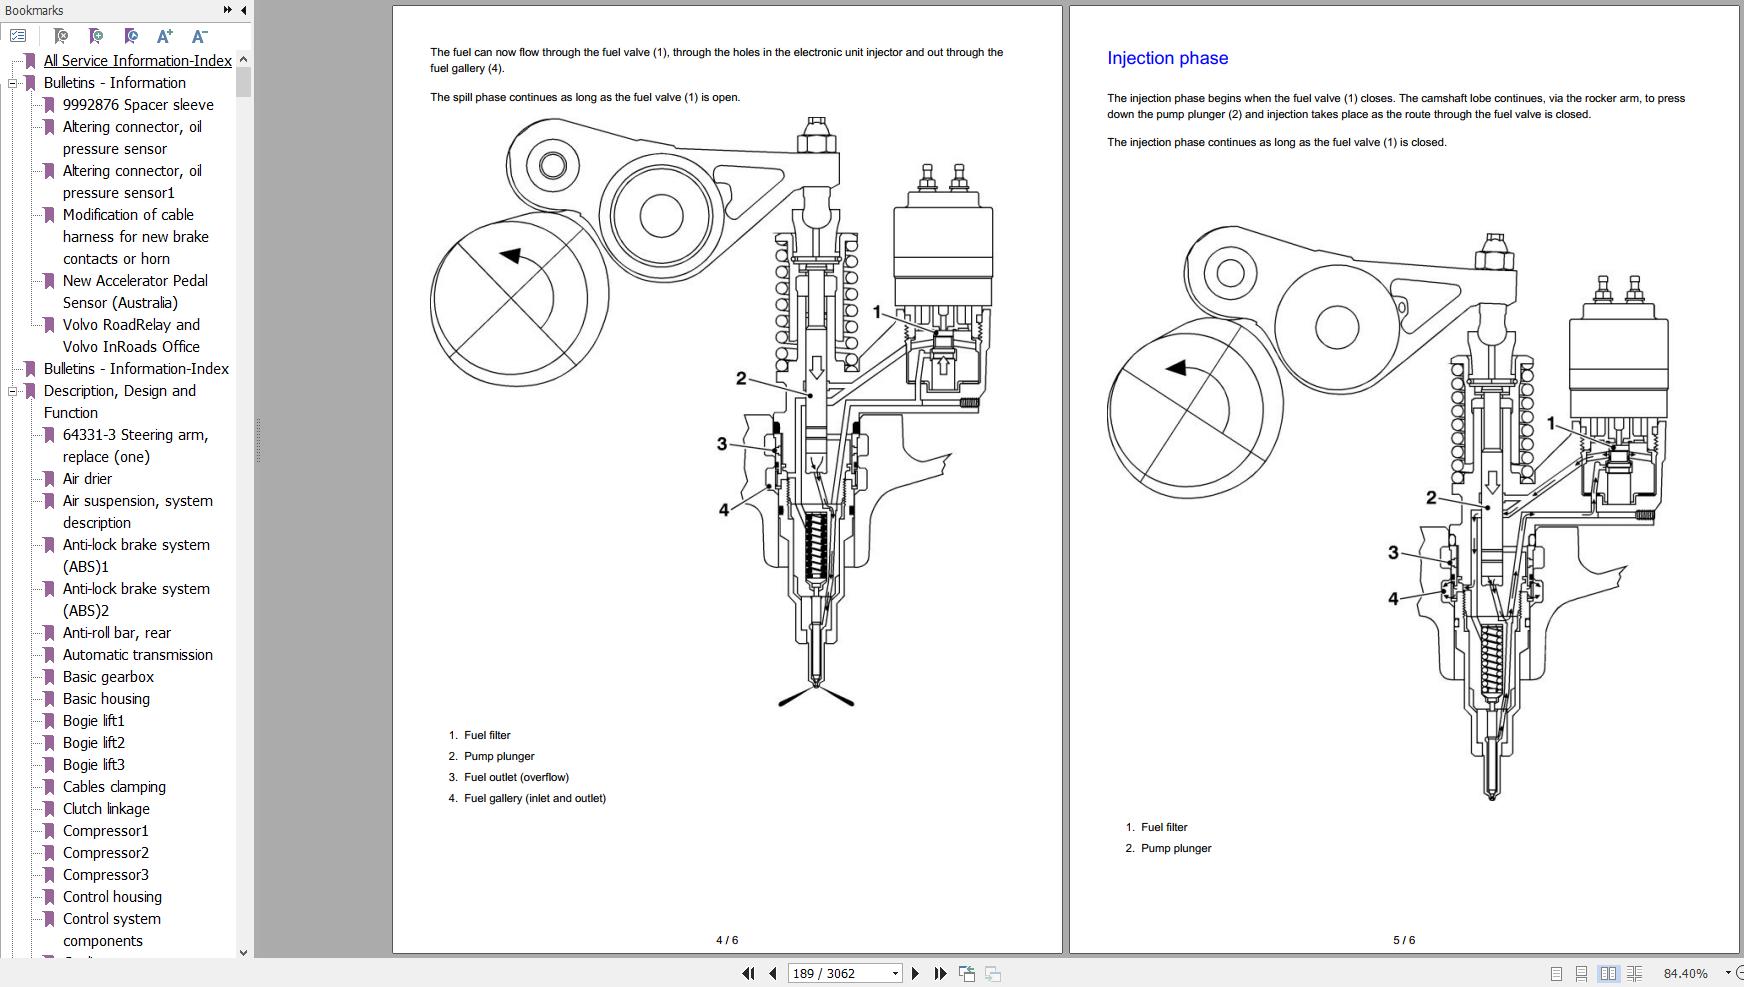Click the find current bookmark icon

[x=131, y=35]
